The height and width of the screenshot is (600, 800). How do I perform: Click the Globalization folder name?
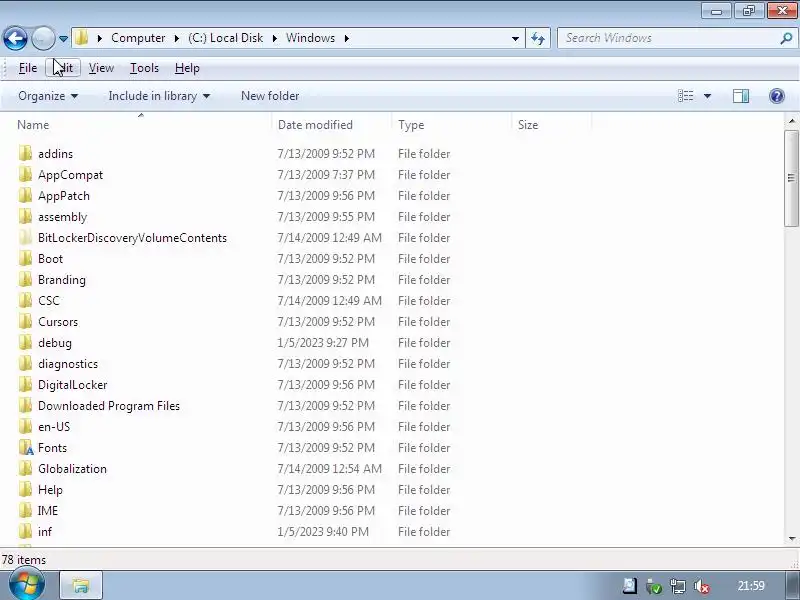[x=72, y=468]
